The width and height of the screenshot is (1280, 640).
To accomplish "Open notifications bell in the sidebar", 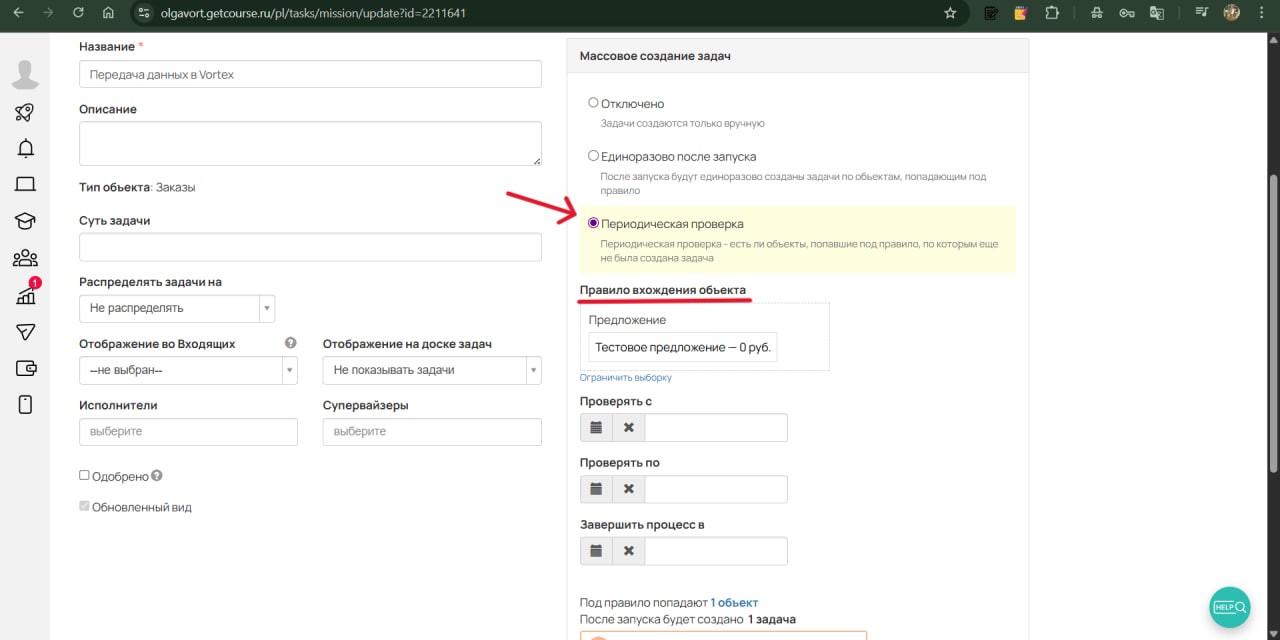I will (25, 148).
